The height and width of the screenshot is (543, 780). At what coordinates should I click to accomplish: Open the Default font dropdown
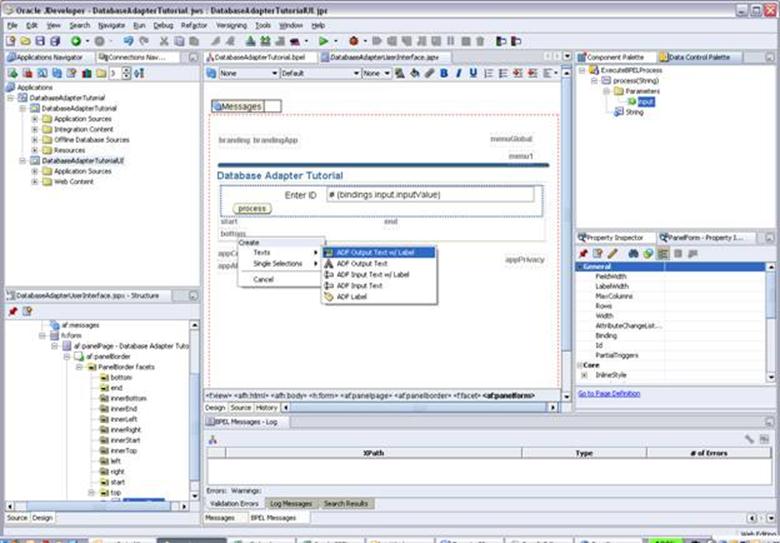320,73
